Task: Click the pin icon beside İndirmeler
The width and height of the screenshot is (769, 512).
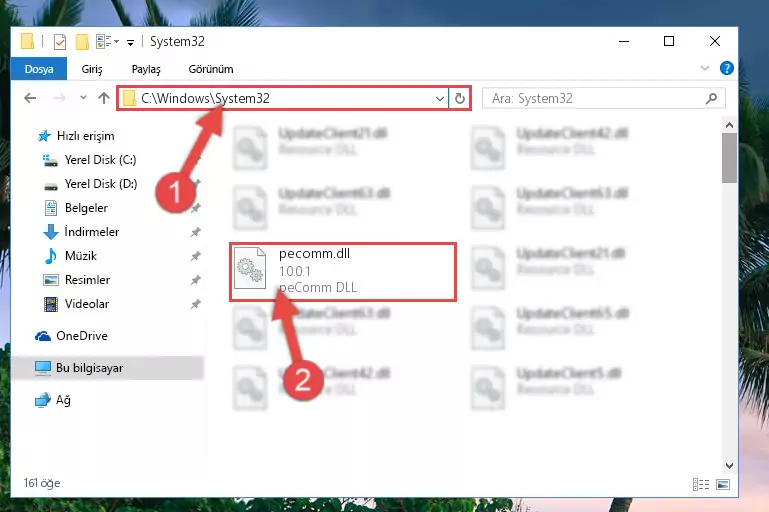Action: (x=196, y=232)
